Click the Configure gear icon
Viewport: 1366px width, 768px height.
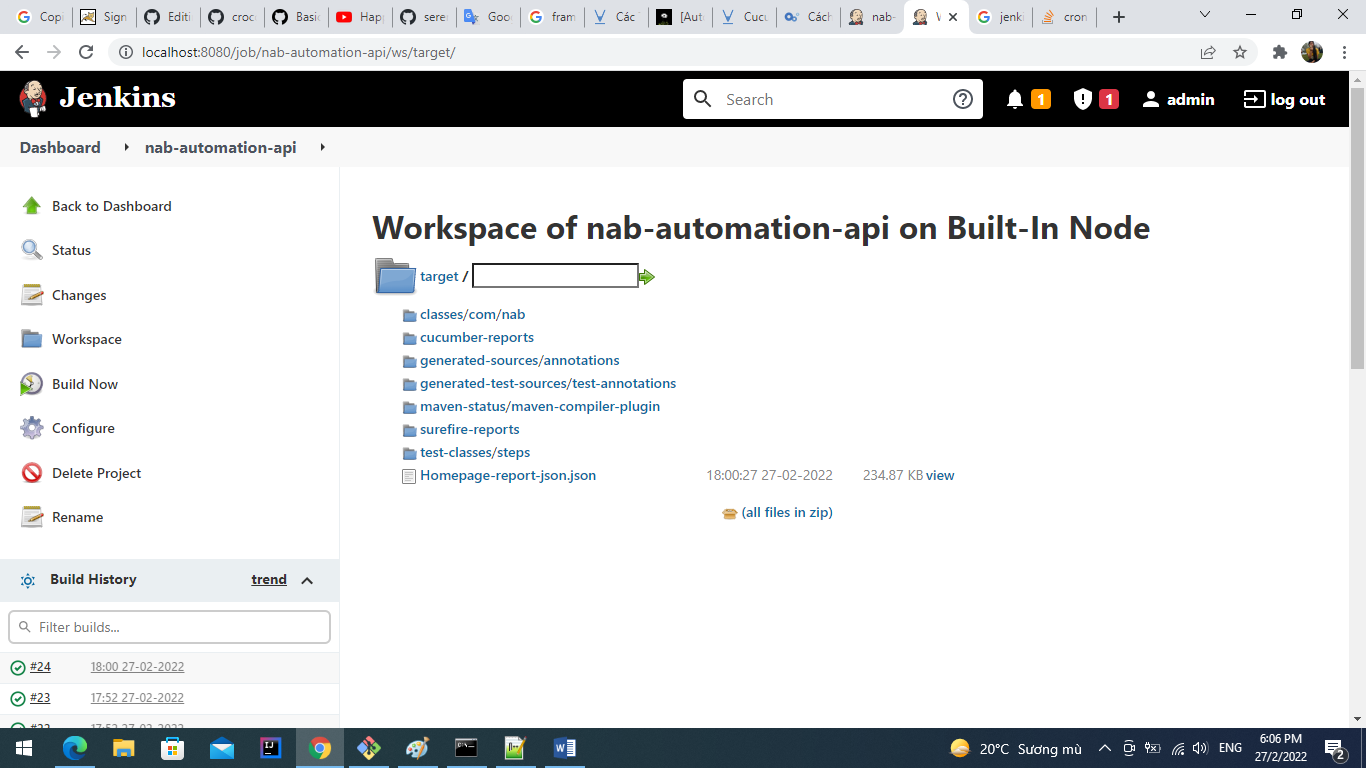pyautogui.click(x=32, y=428)
